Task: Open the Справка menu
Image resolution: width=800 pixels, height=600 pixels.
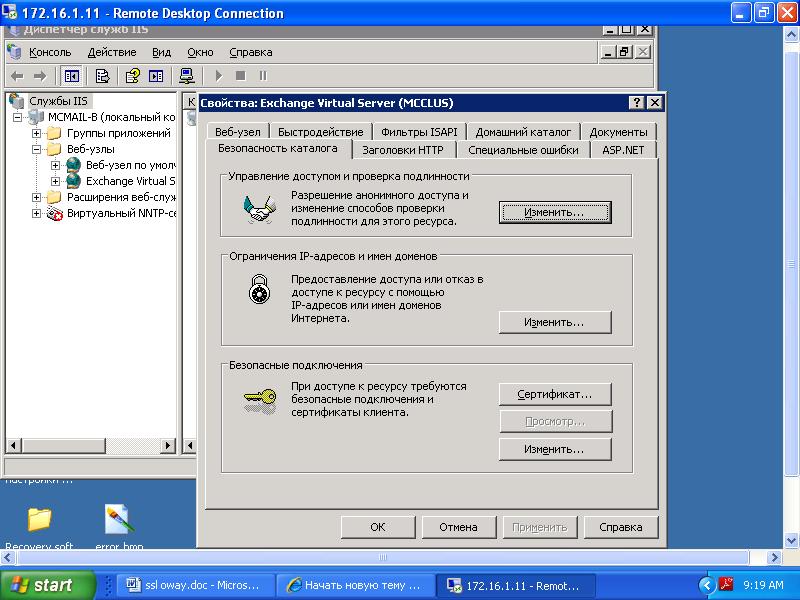Action: [251, 52]
